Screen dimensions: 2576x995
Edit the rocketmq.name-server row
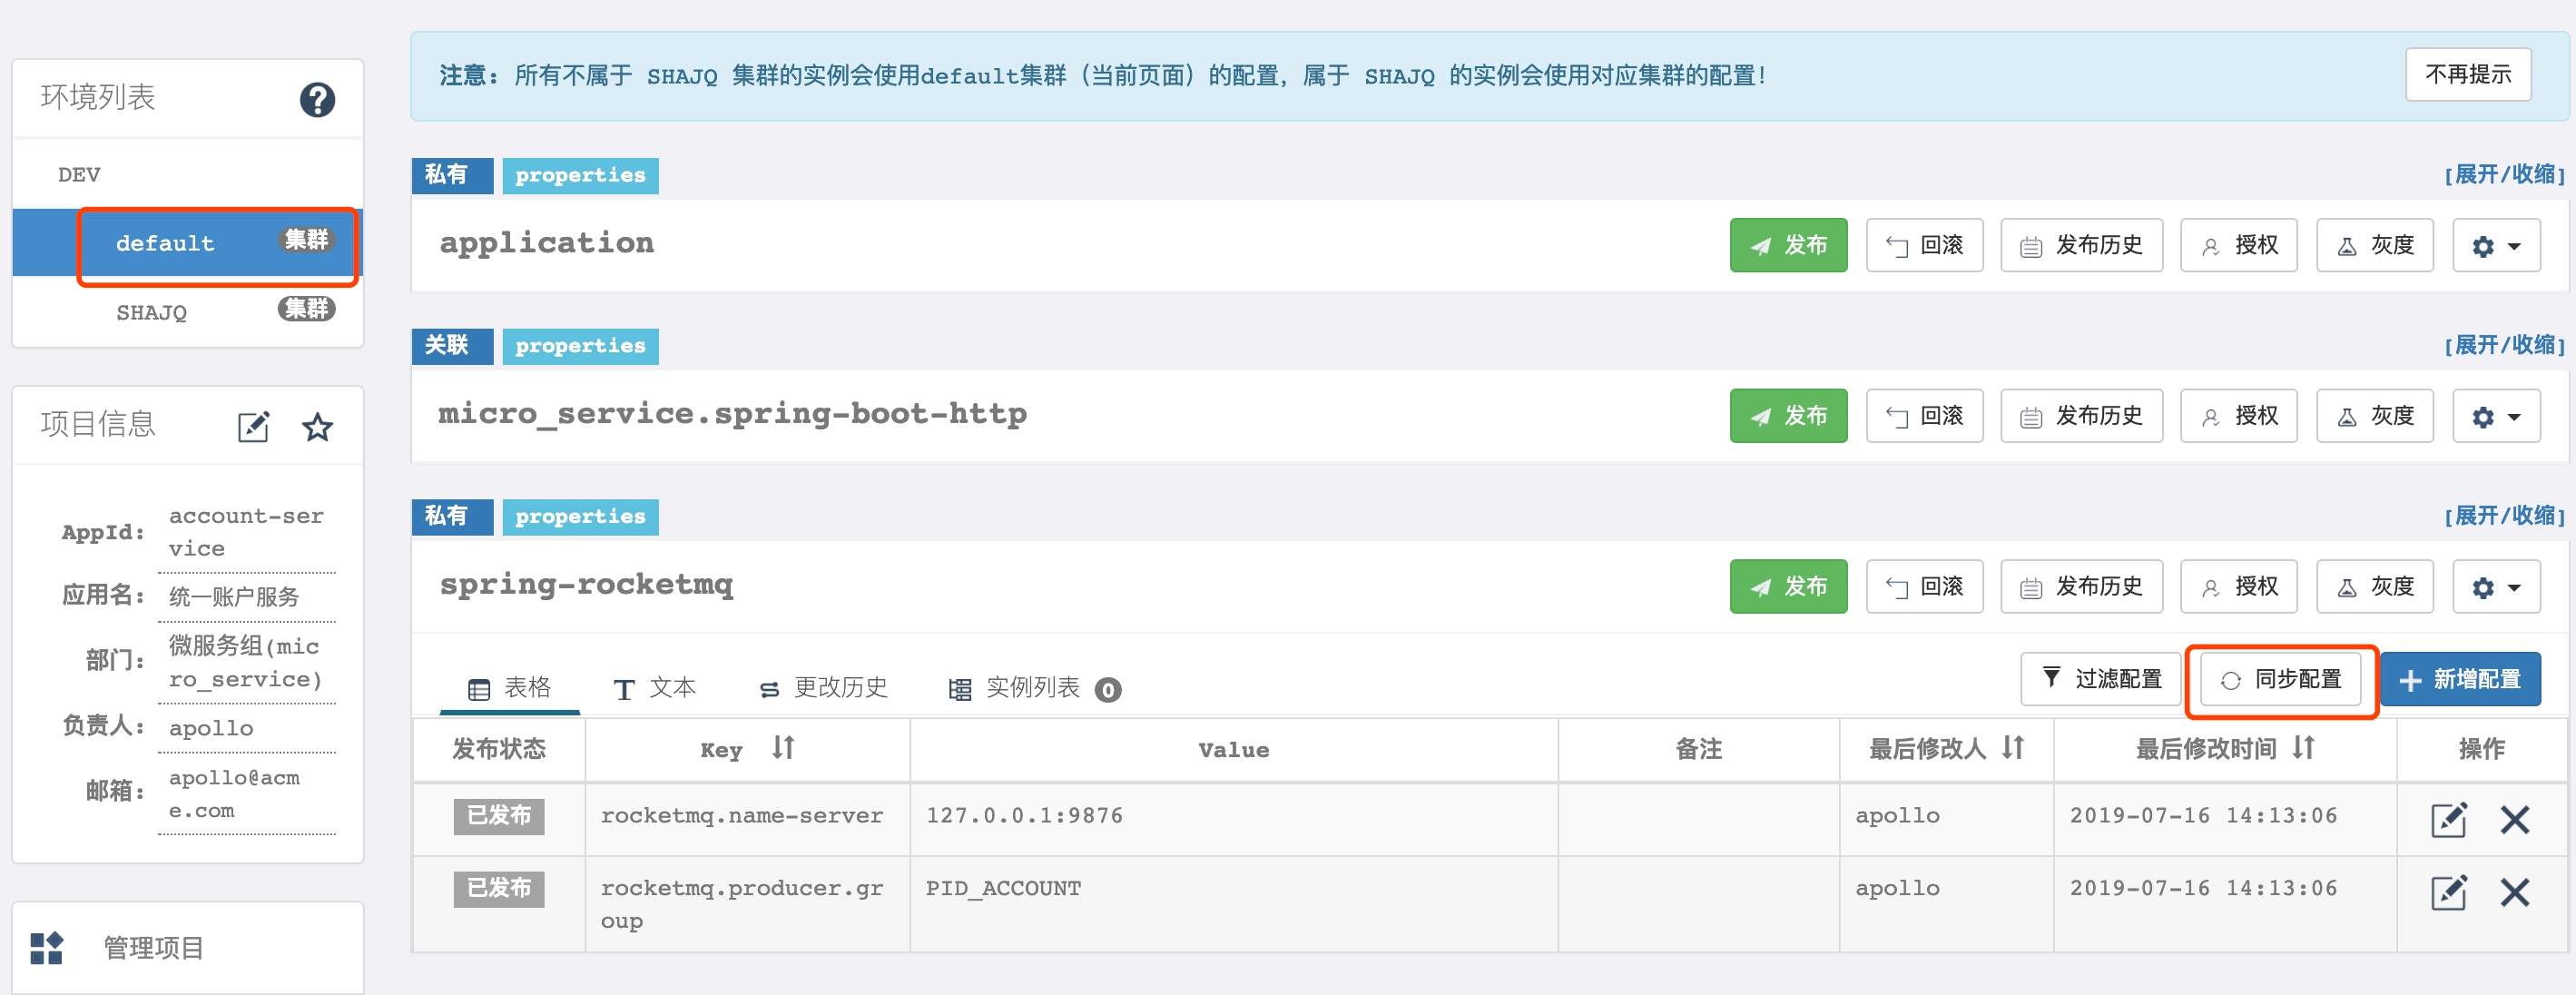tap(2448, 818)
